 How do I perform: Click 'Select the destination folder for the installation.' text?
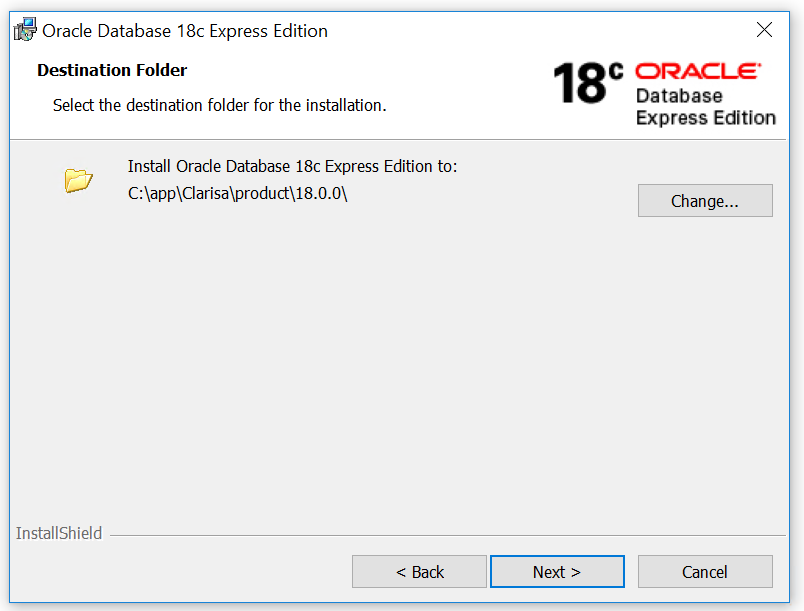pyautogui.click(x=219, y=105)
